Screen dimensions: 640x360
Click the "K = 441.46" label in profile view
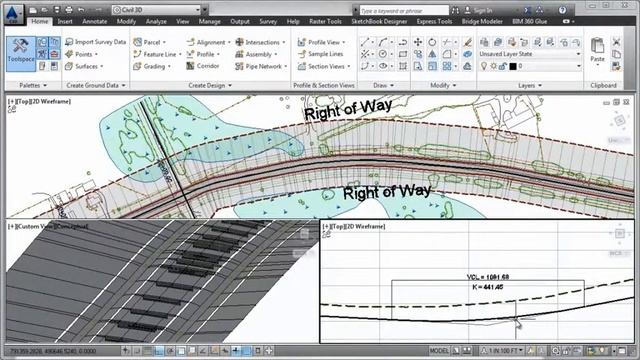tap(487, 287)
